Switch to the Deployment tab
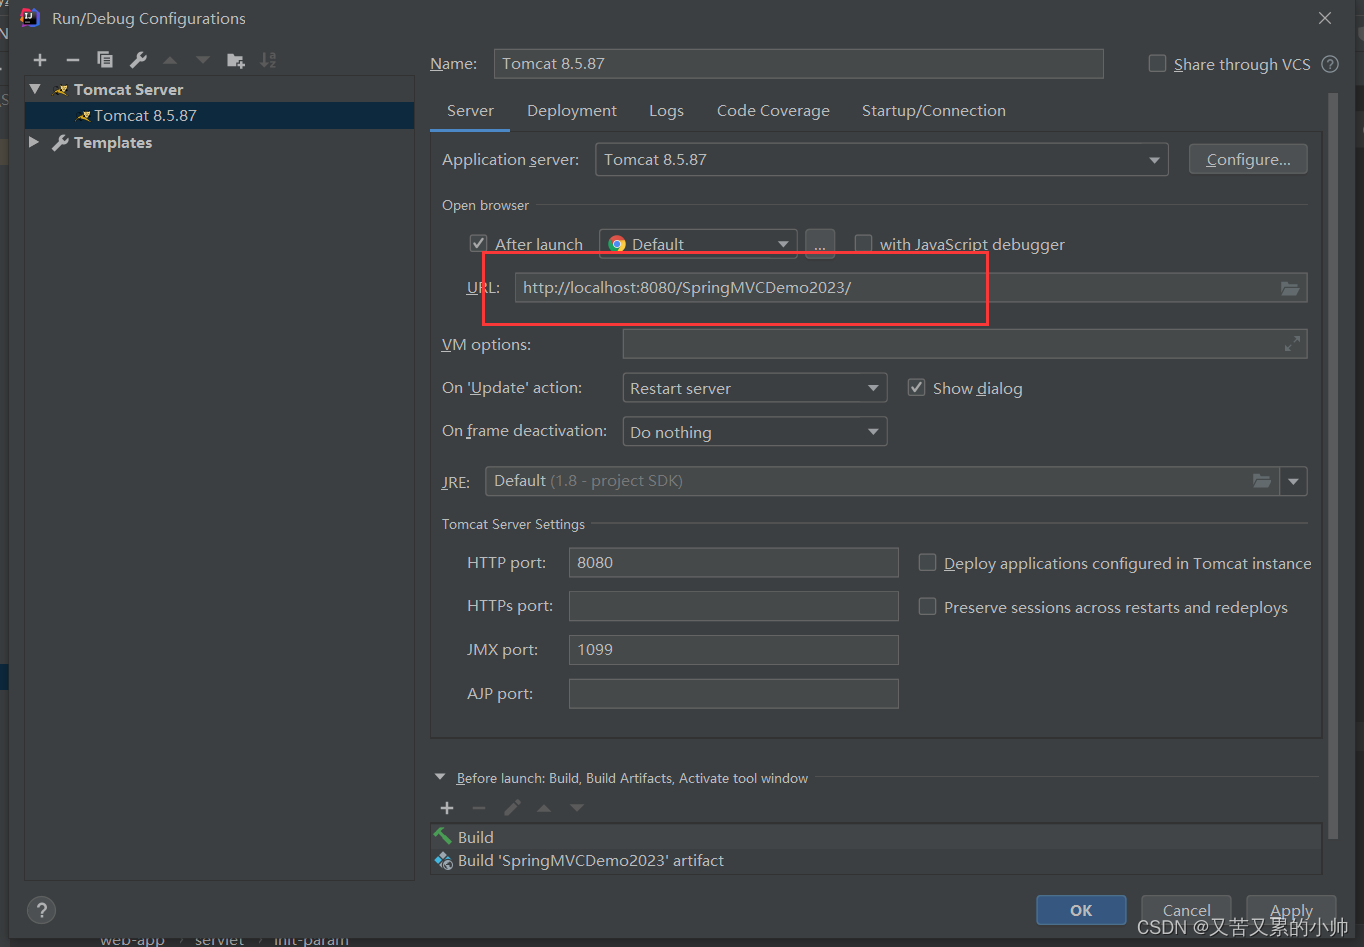 (572, 111)
